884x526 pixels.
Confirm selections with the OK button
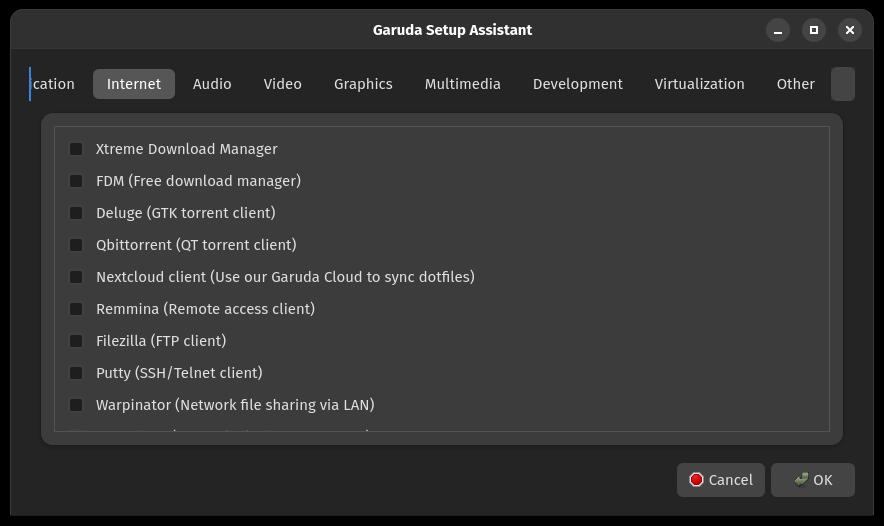(x=813, y=480)
